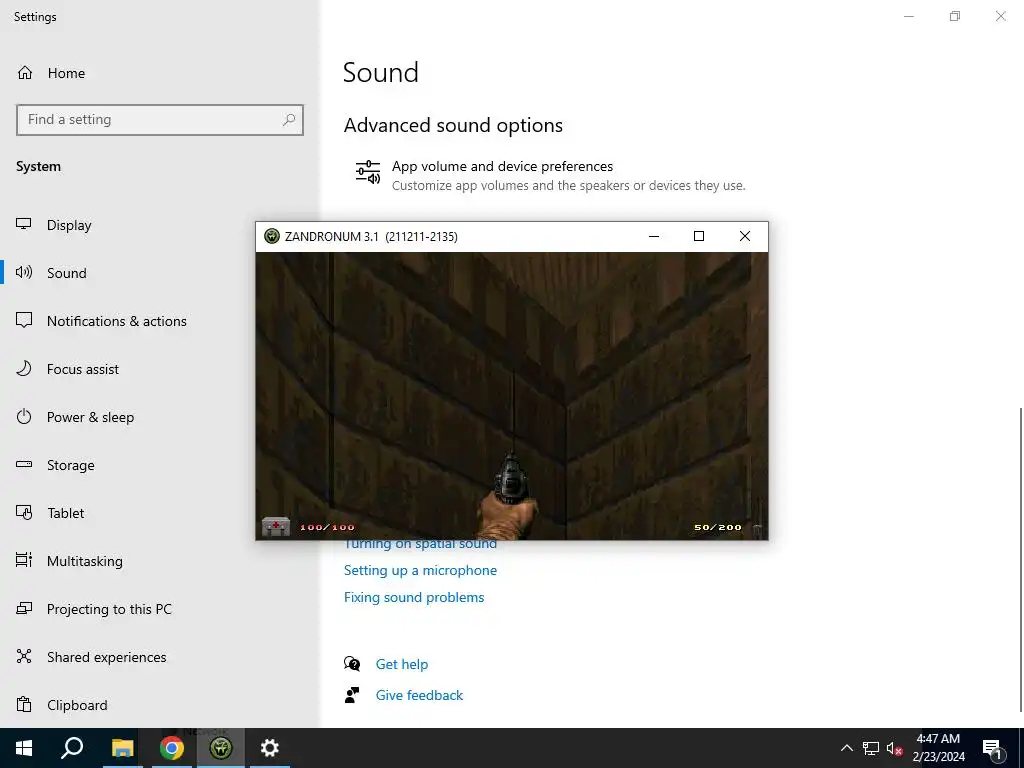Screen dimensions: 1024x768
Task: Maximize the Zandronum window
Action: click(699, 236)
